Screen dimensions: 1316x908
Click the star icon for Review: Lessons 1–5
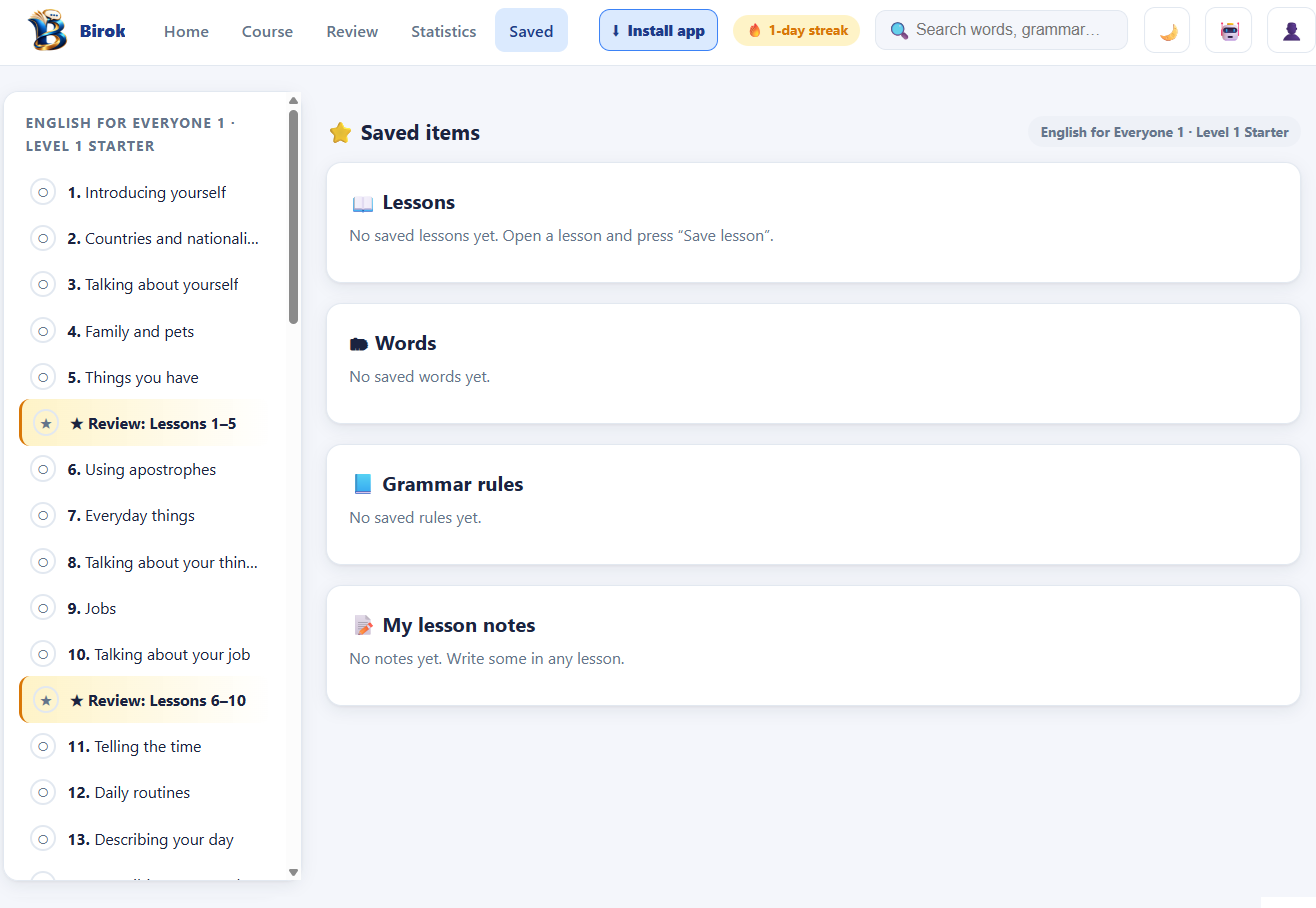pos(46,423)
